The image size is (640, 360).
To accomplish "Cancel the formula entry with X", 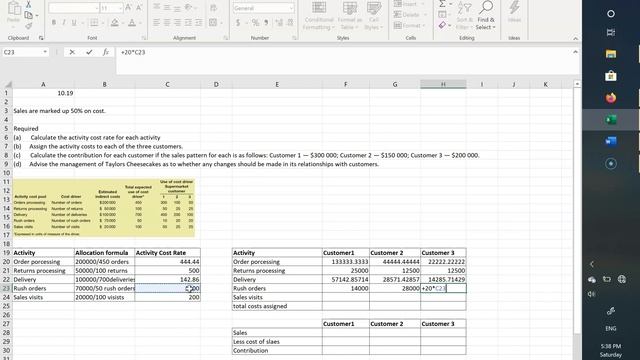I will point(72,52).
